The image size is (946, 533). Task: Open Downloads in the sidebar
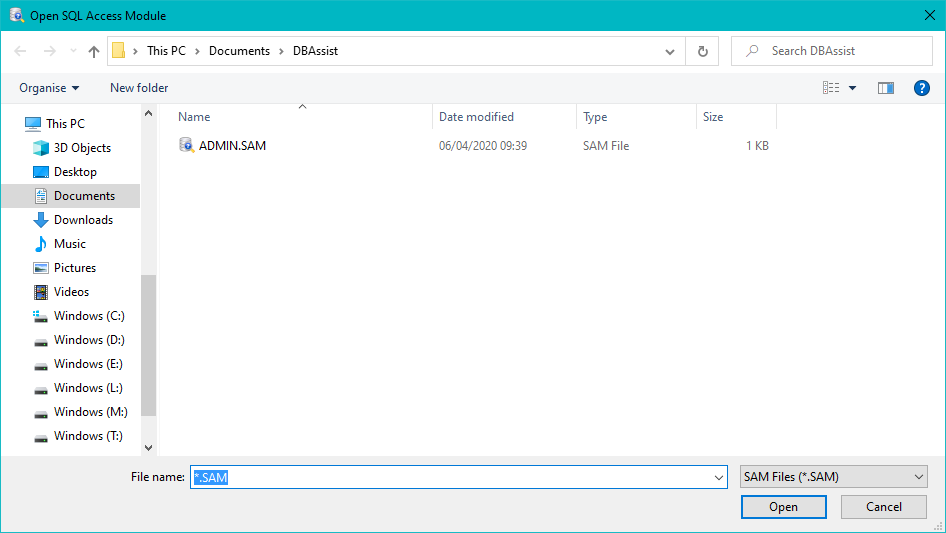click(83, 220)
